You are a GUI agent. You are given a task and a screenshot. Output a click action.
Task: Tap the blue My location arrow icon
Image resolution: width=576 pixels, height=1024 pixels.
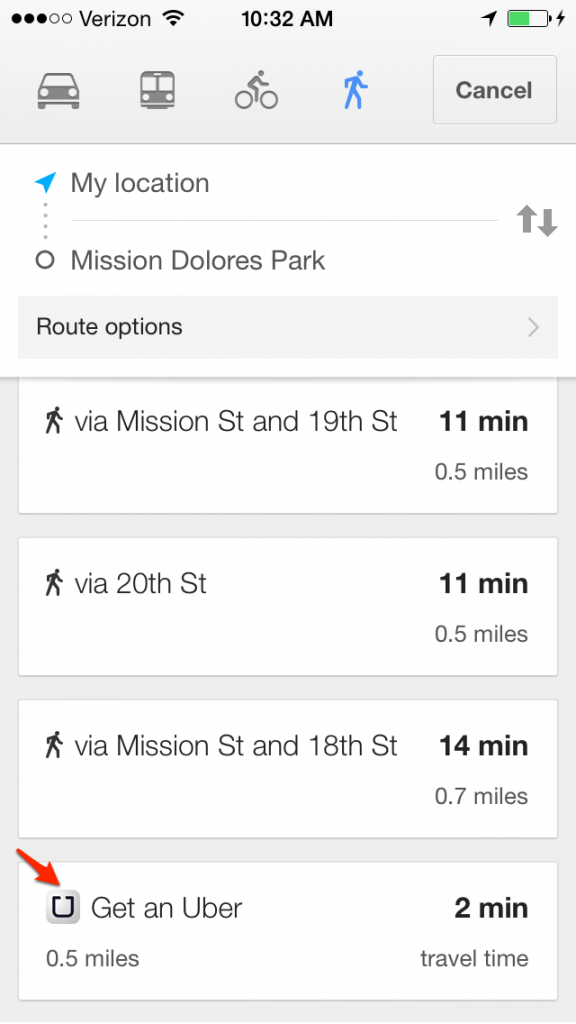click(45, 183)
